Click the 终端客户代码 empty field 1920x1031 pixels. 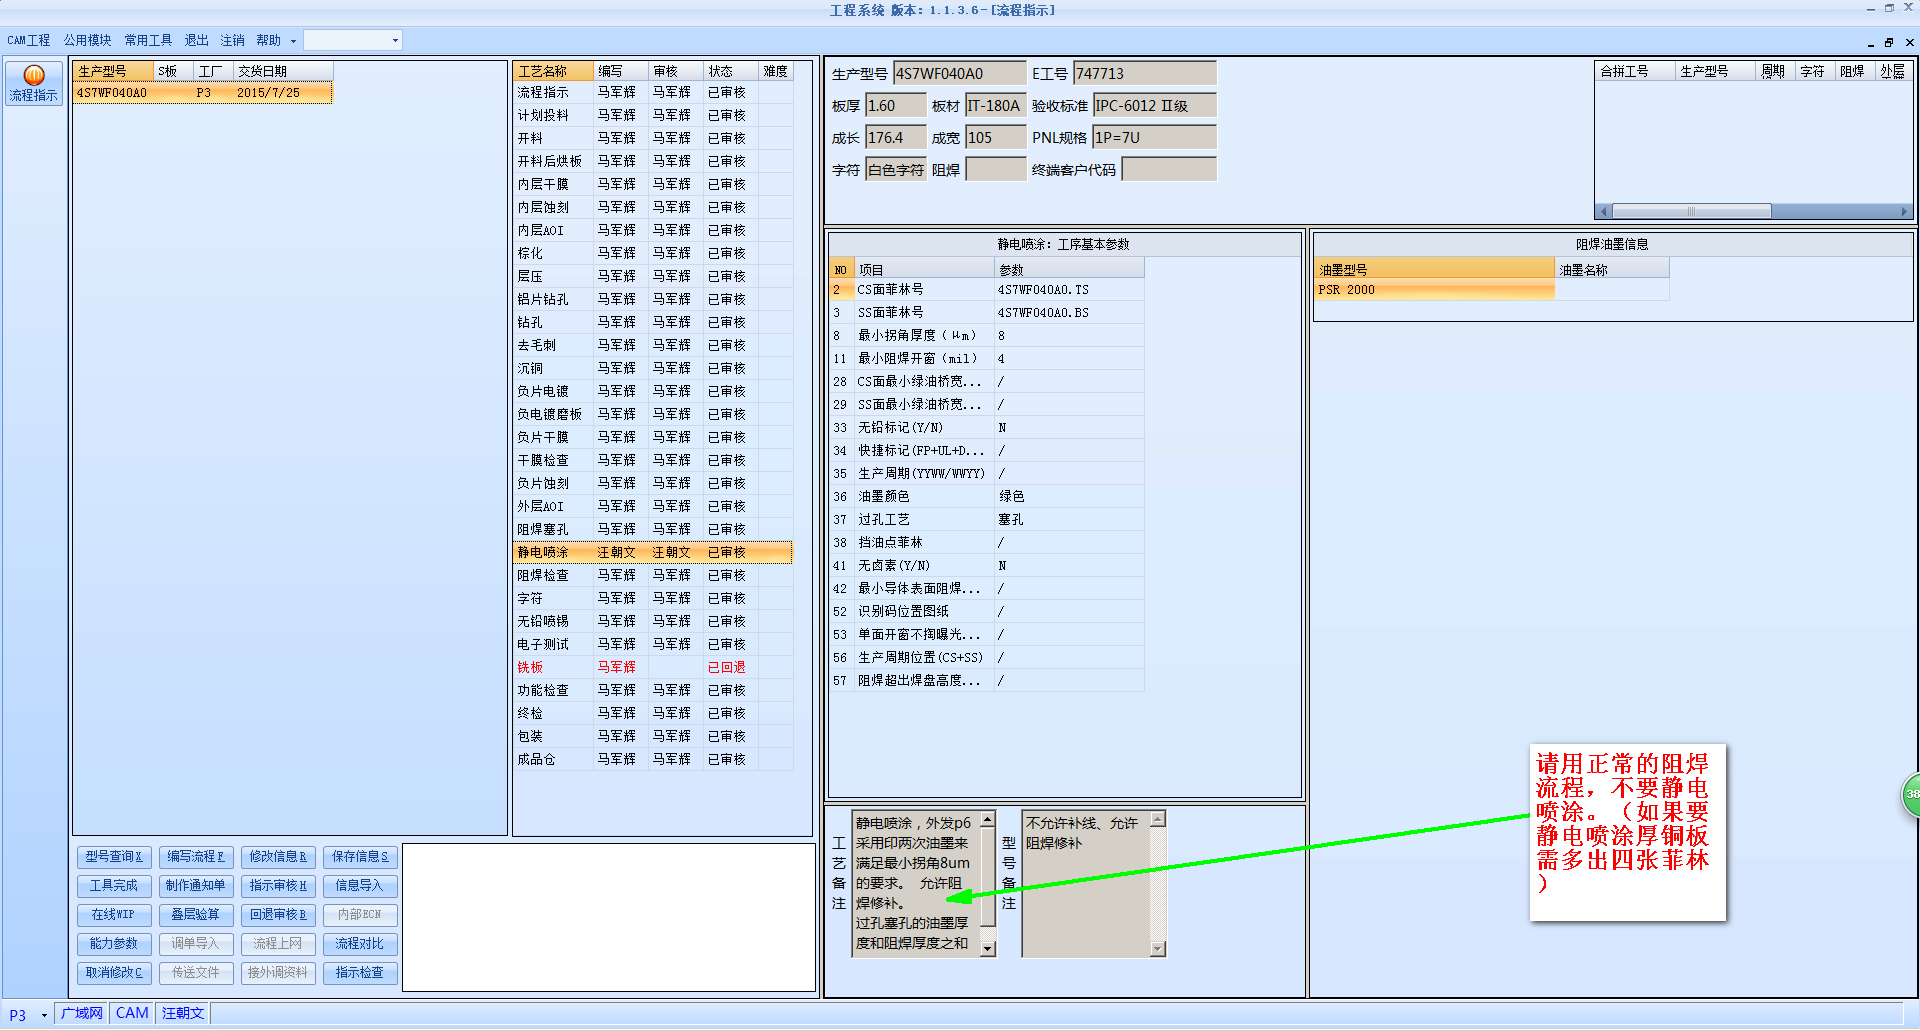(x=1169, y=169)
